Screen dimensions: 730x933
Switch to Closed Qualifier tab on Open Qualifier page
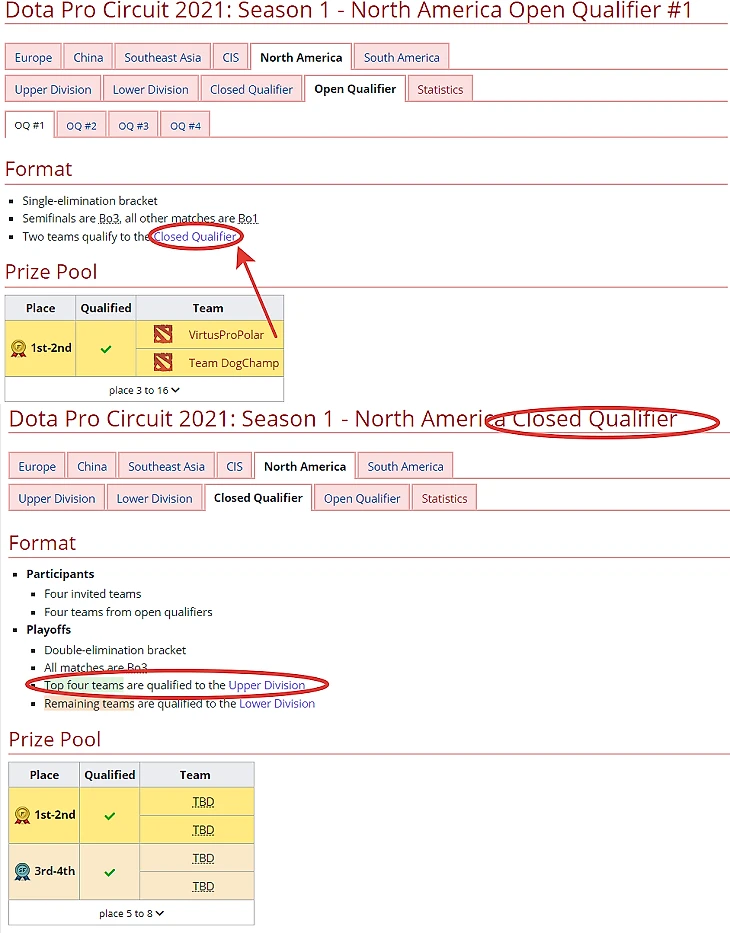(251, 89)
